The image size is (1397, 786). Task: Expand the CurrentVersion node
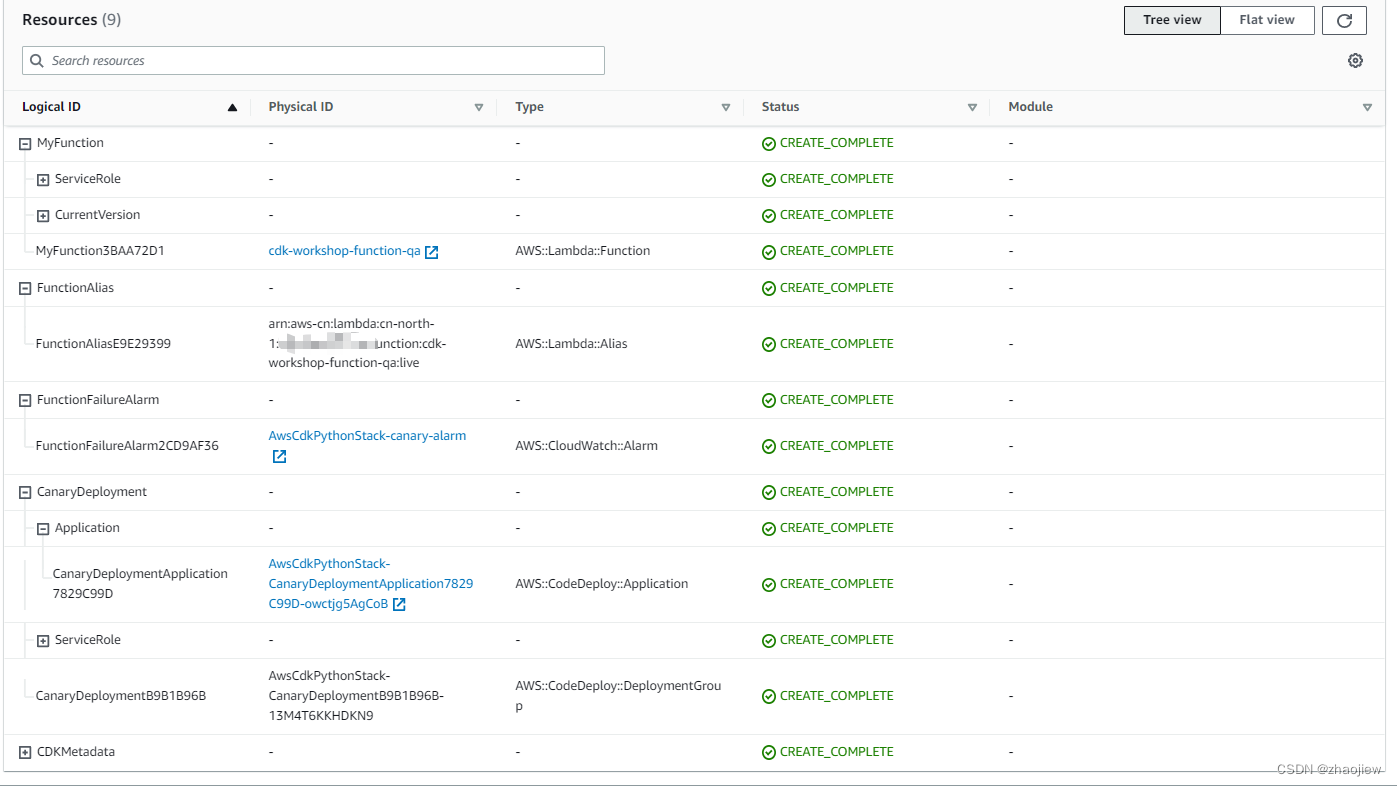tap(43, 216)
